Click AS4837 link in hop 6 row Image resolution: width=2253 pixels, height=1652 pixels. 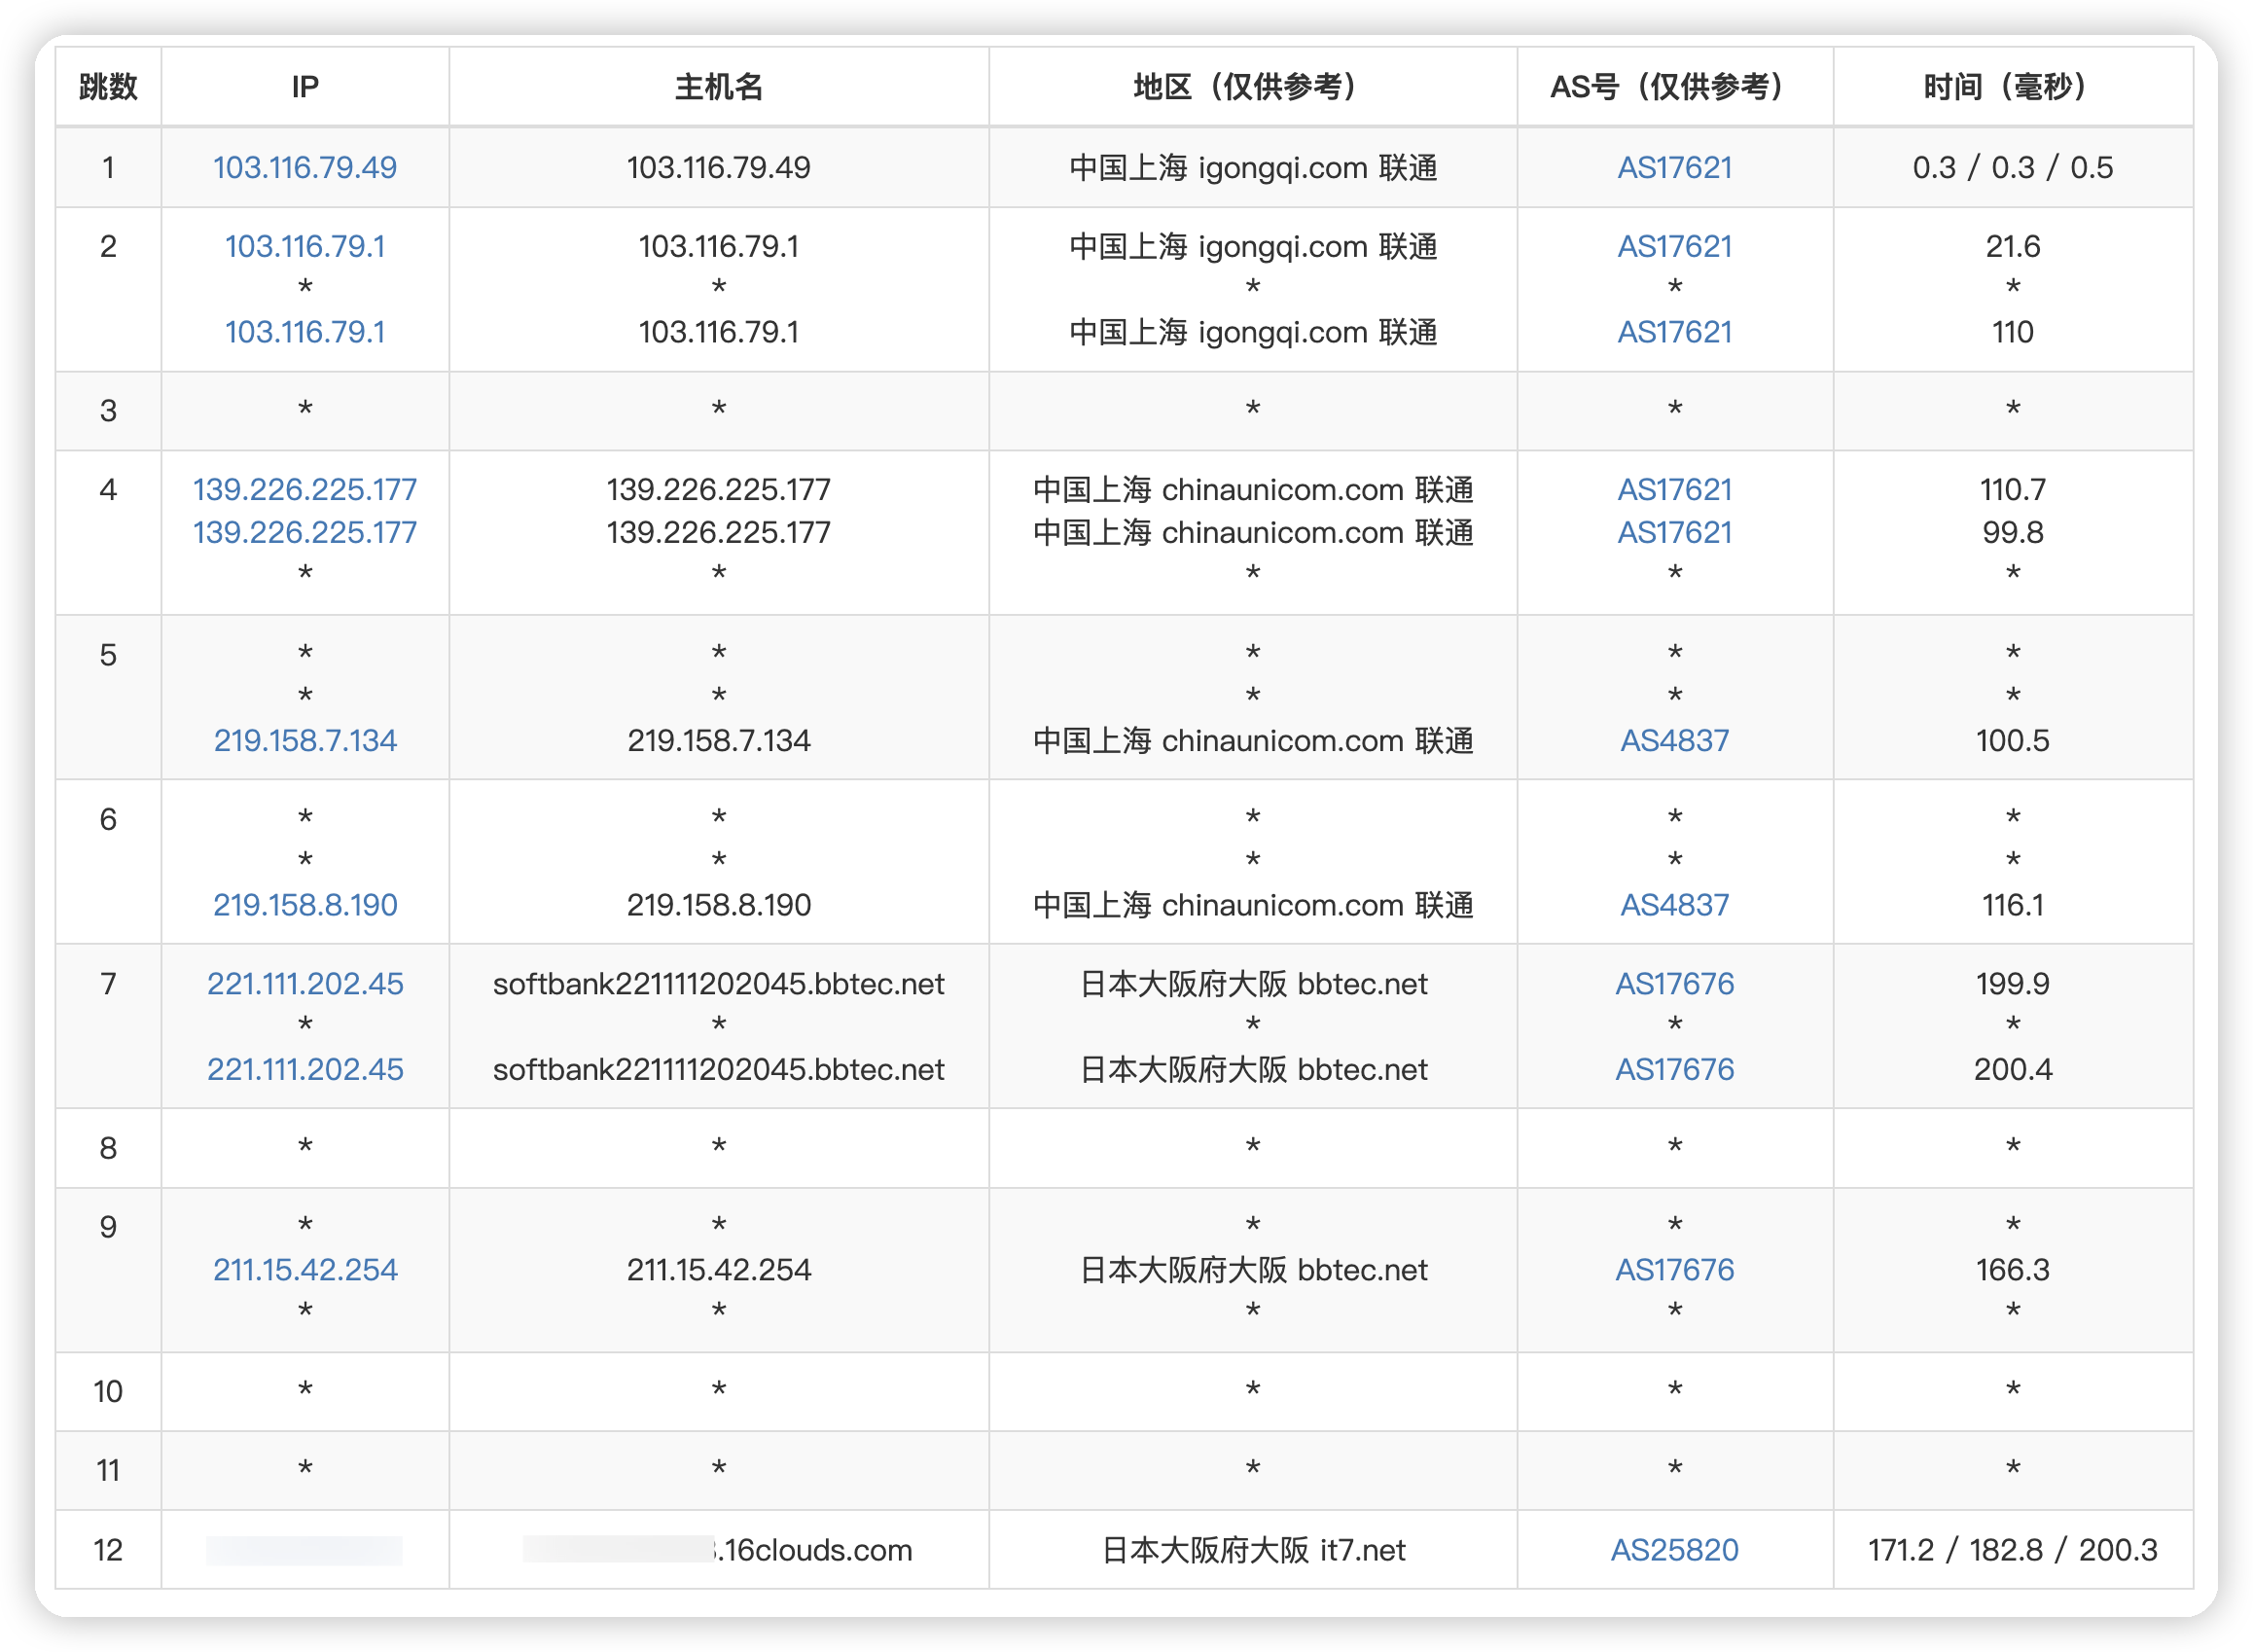tap(1674, 904)
